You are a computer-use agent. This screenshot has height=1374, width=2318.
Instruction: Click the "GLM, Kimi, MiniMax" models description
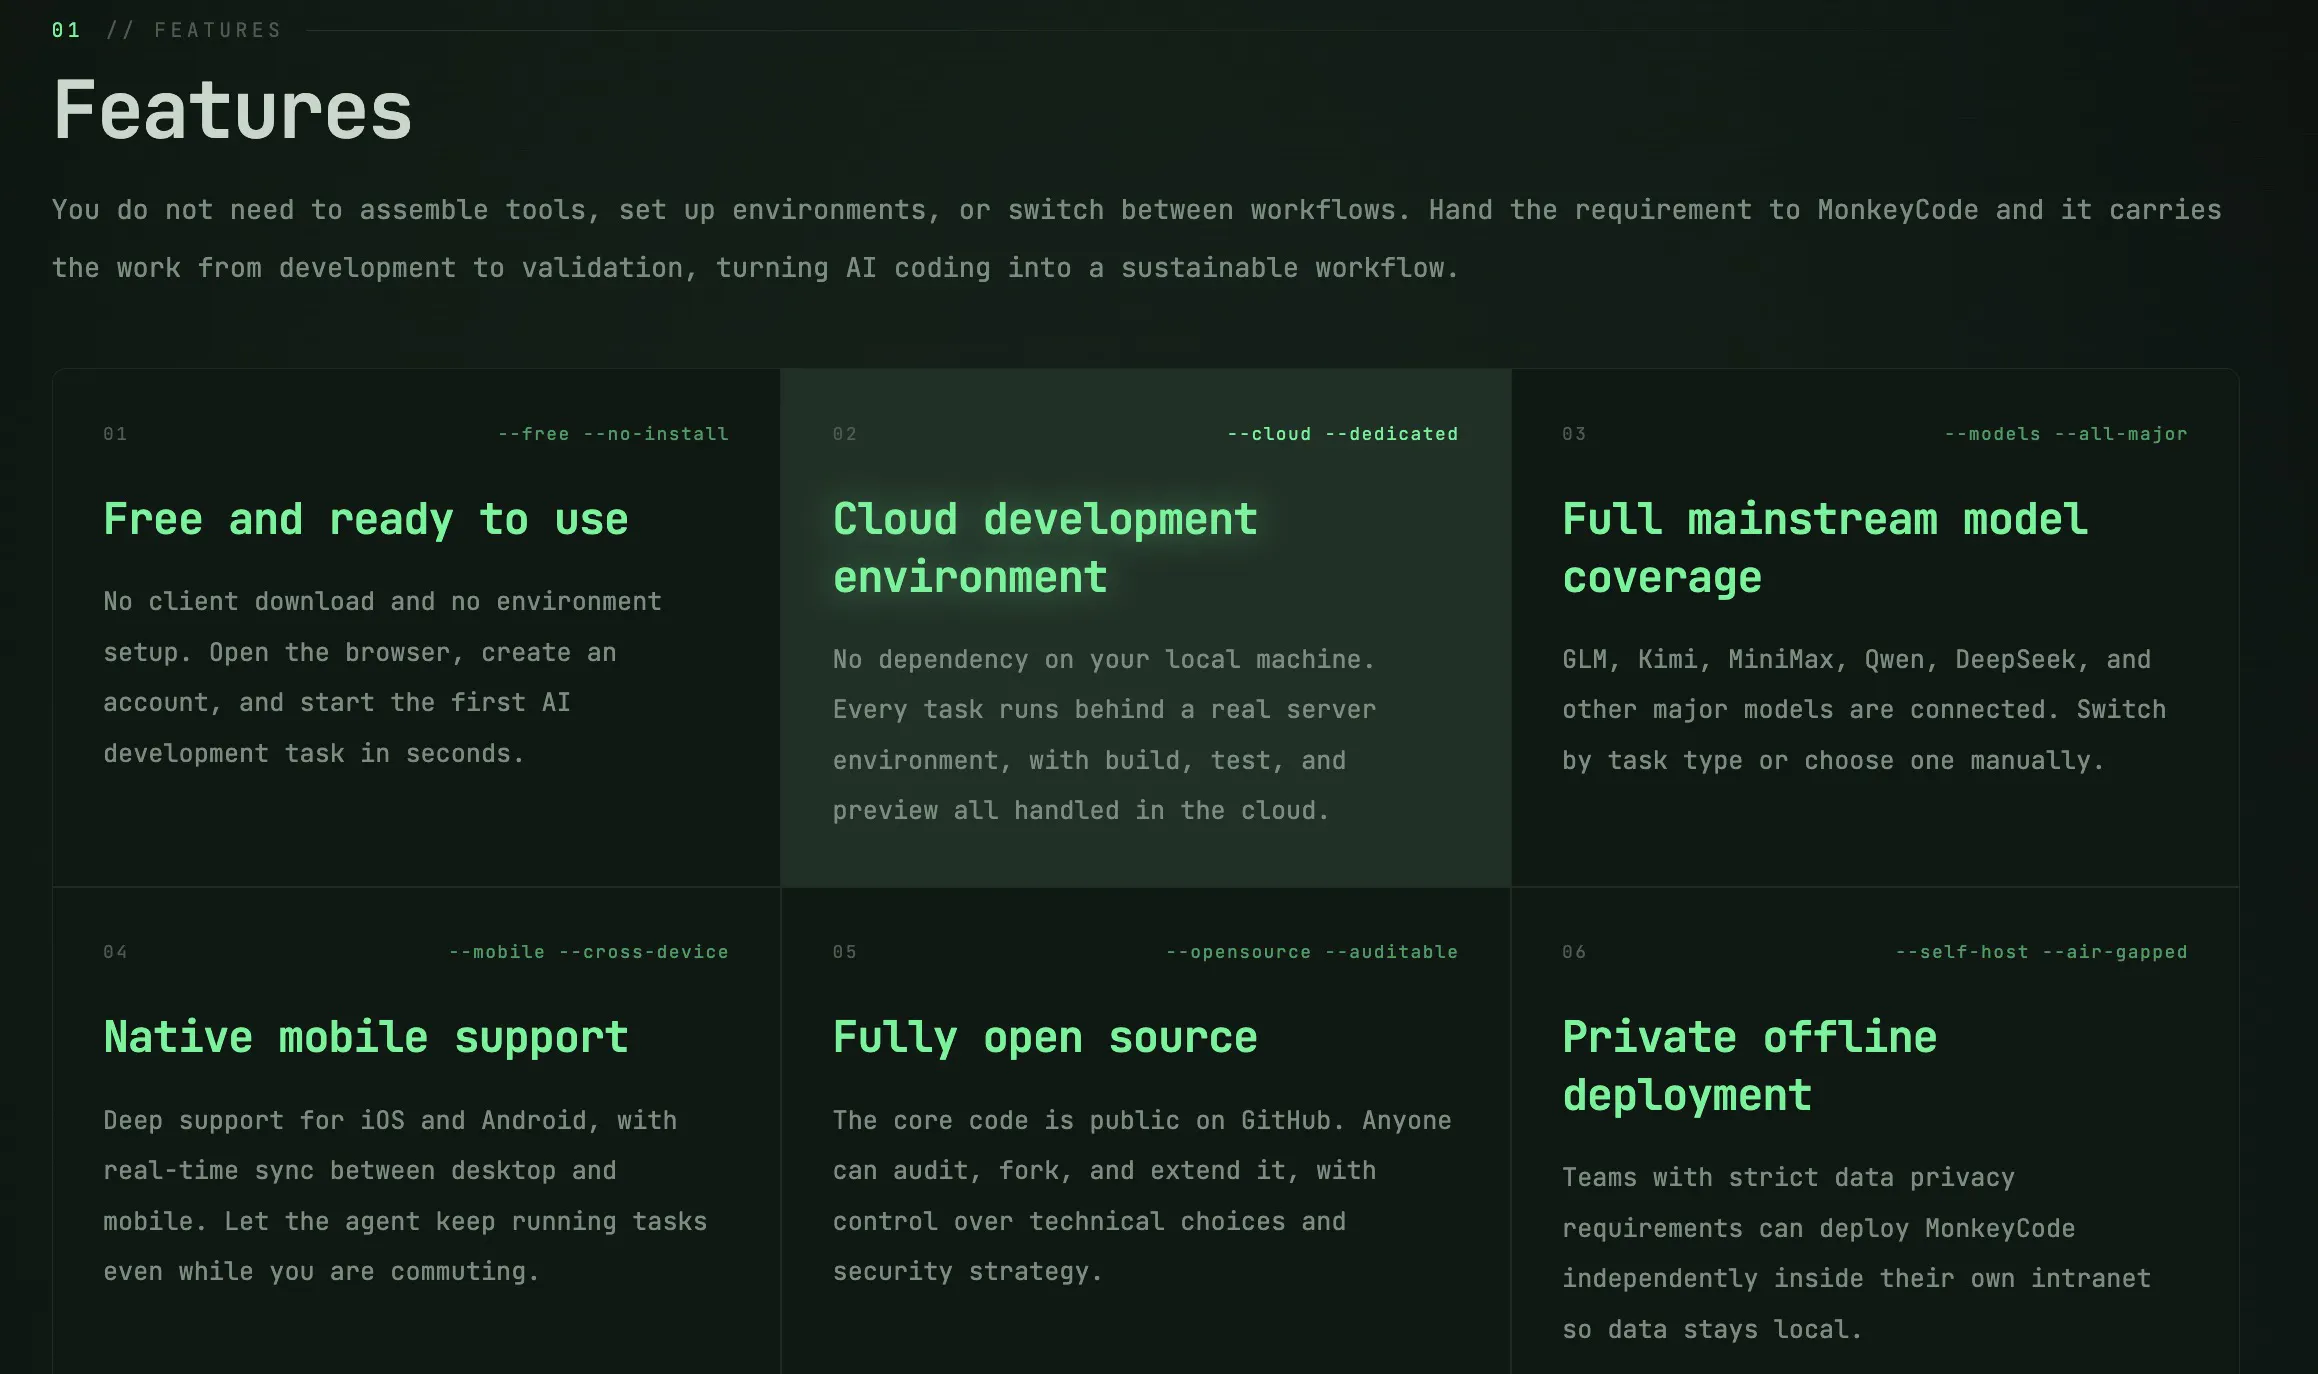(1864, 710)
